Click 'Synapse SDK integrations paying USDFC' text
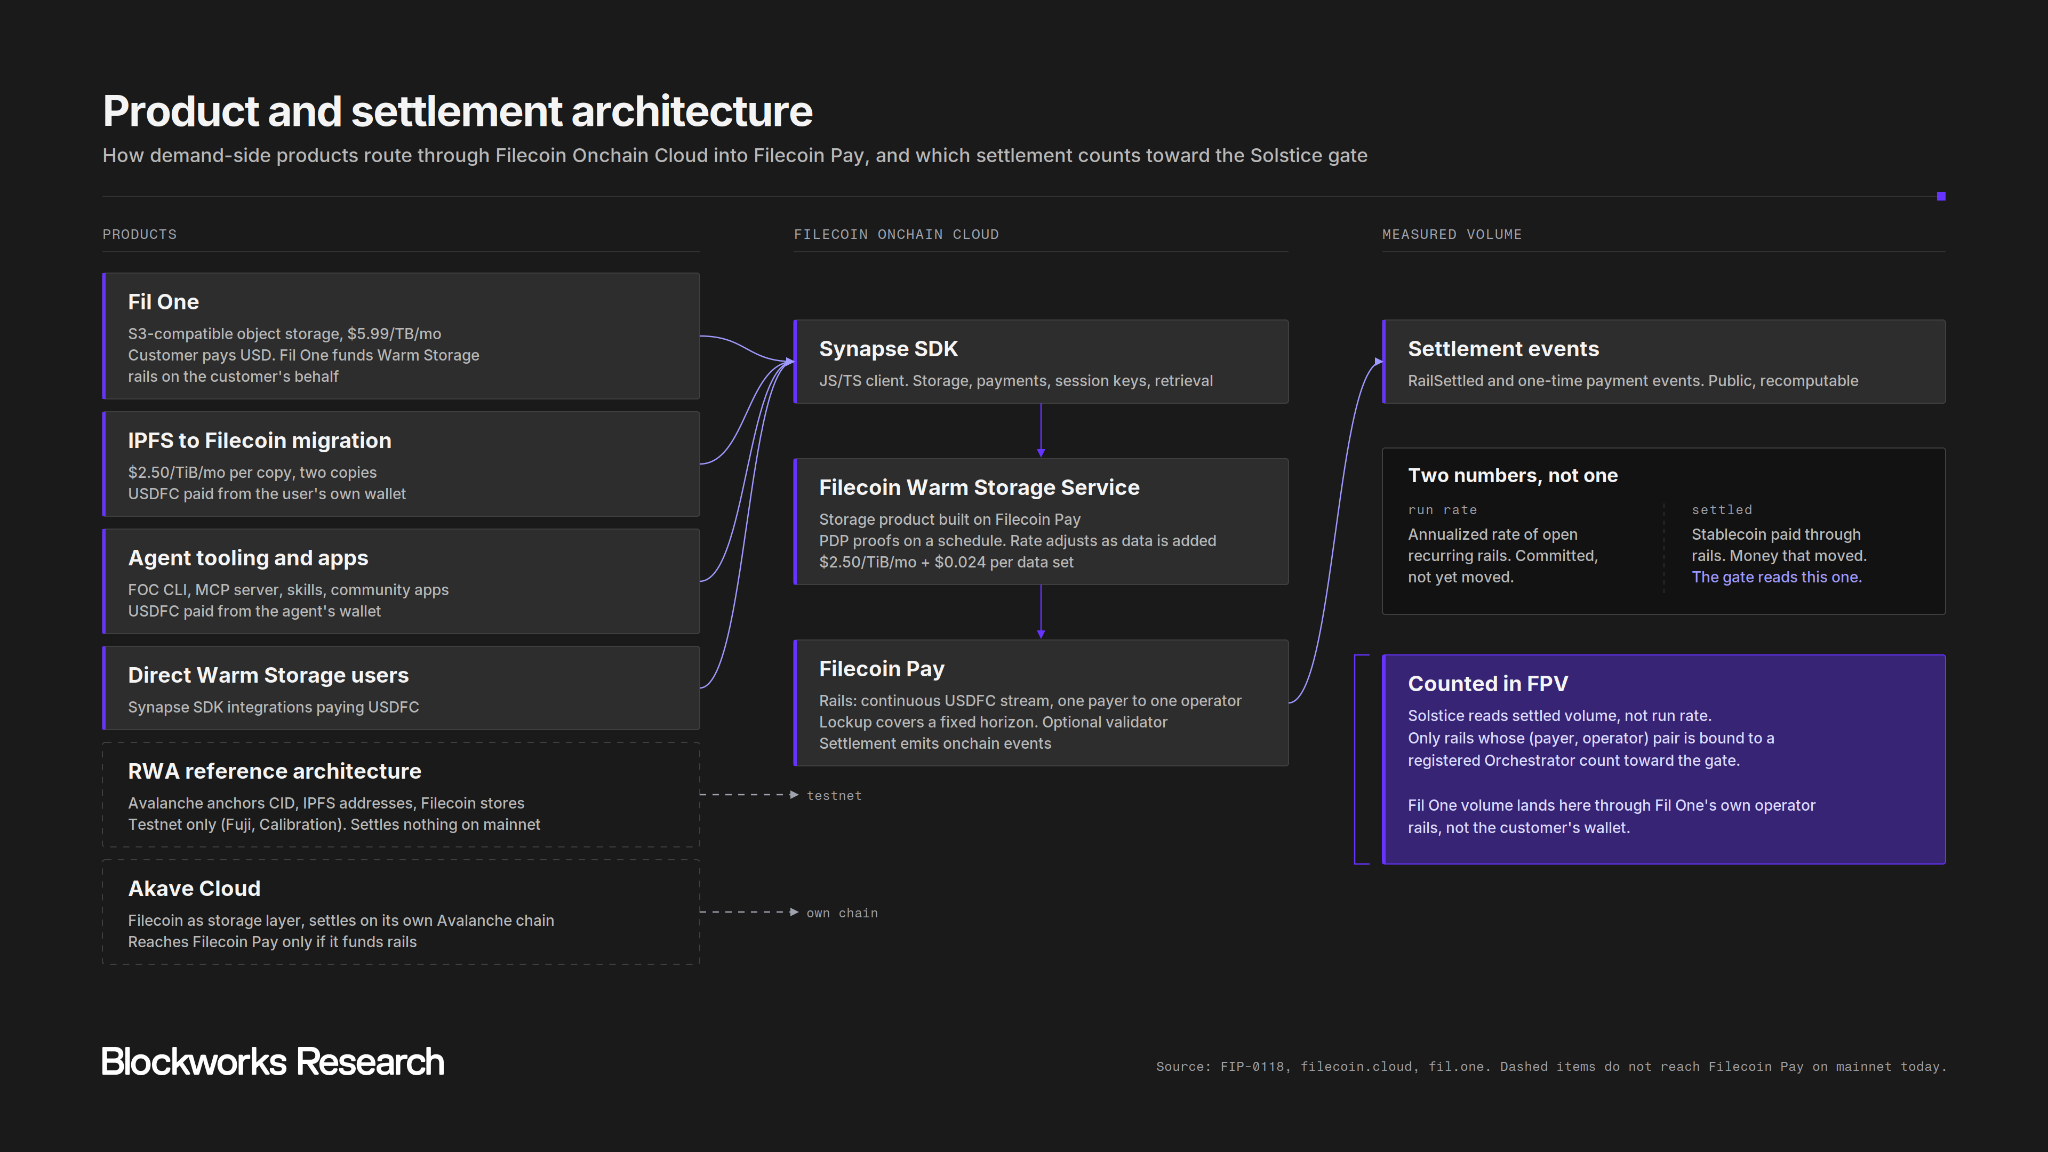Viewport: 2048px width, 1152px height. tap(273, 707)
